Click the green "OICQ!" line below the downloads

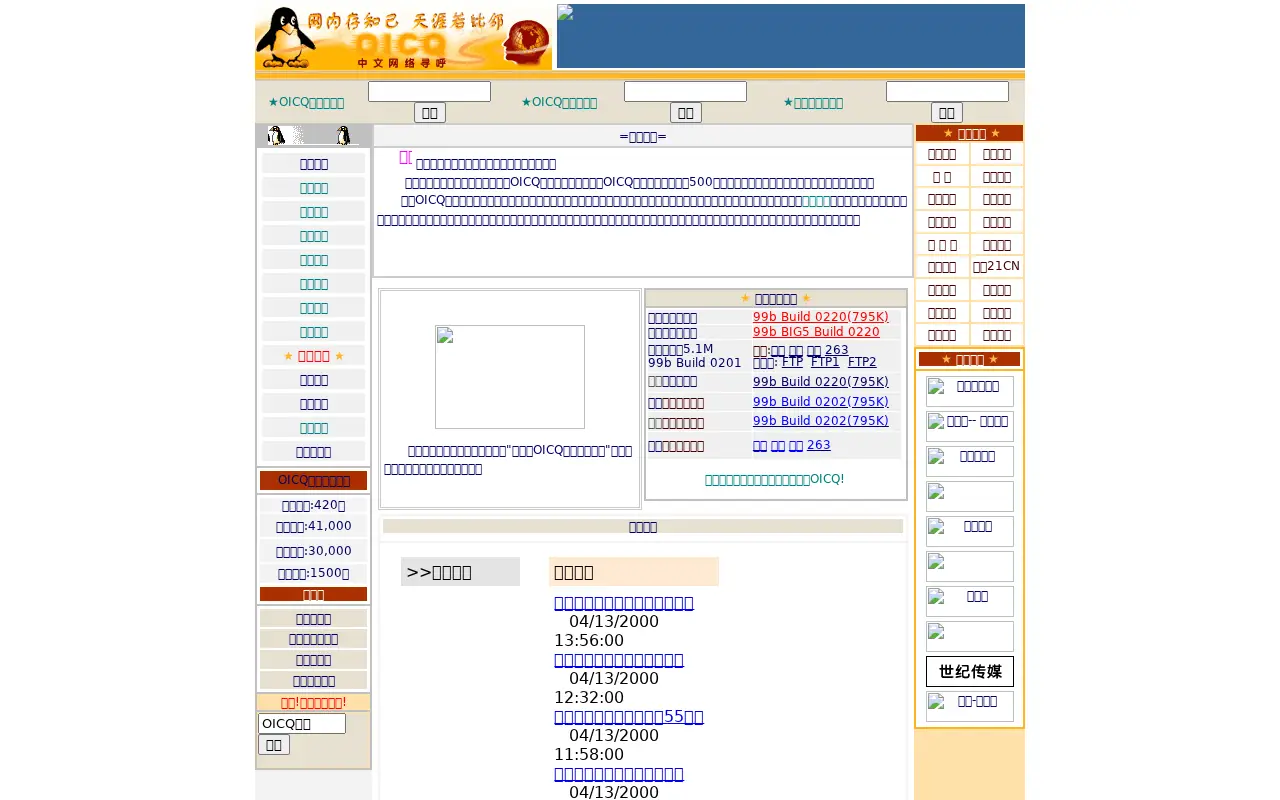pyautogui.click(x=775, y=480)
